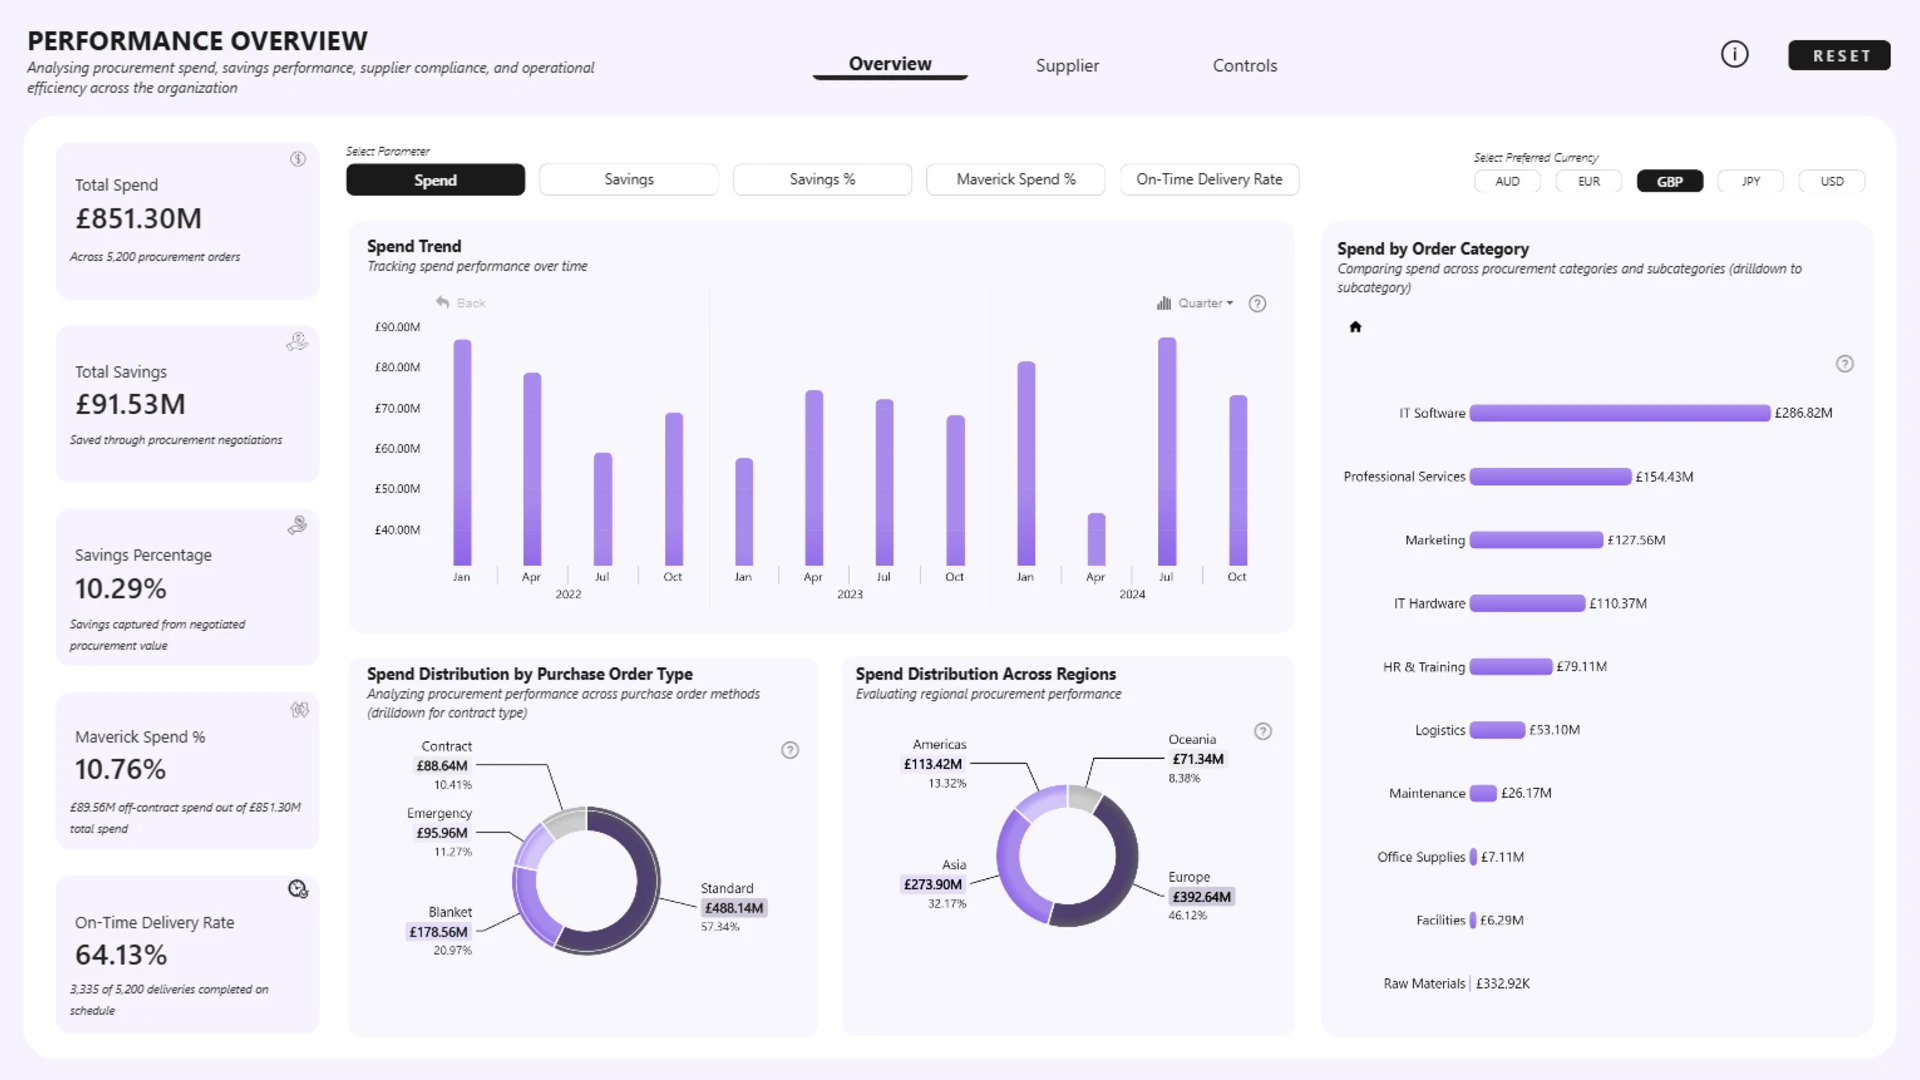
Task: Select the Spend parameter
Action: [435, 180]
